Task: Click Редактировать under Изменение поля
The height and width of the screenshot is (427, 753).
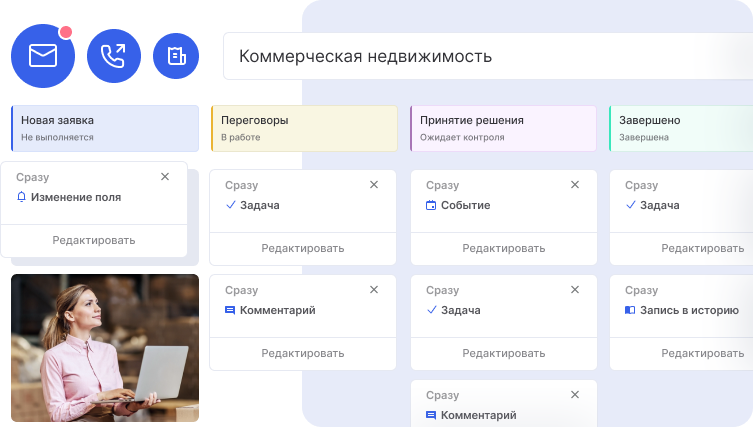Action: (94, 240)
